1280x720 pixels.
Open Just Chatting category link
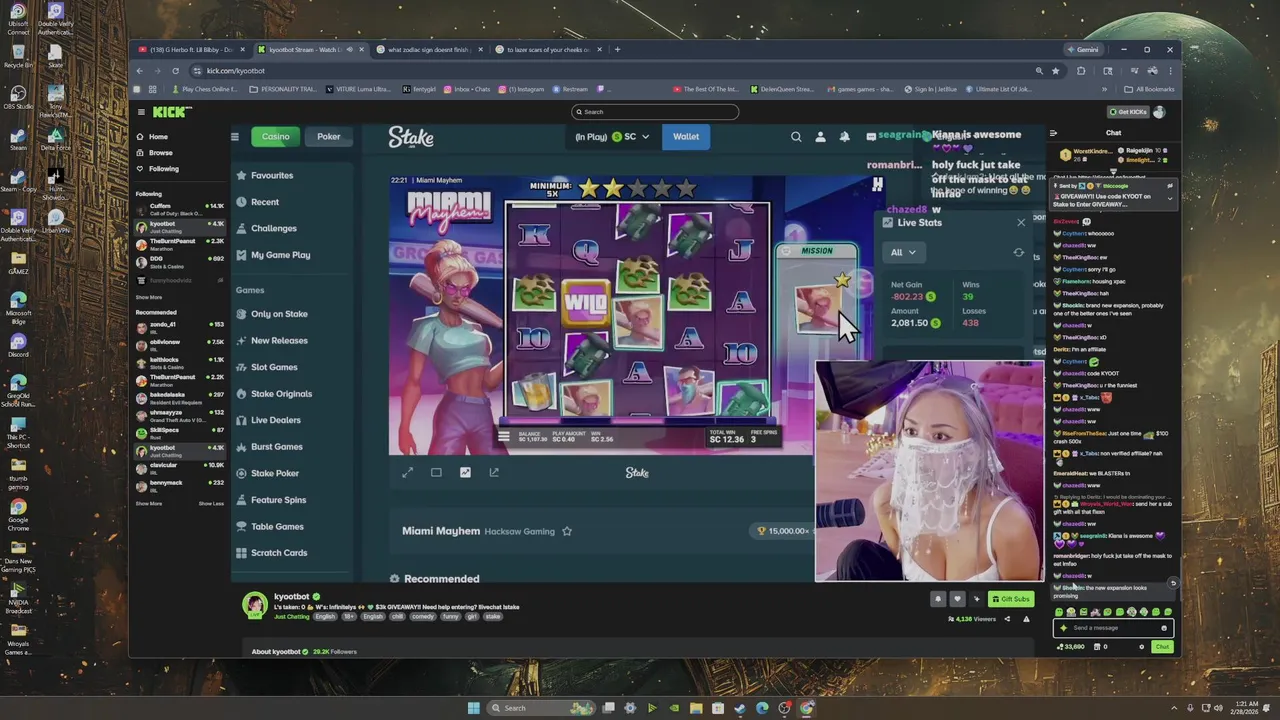click(291, 616)
